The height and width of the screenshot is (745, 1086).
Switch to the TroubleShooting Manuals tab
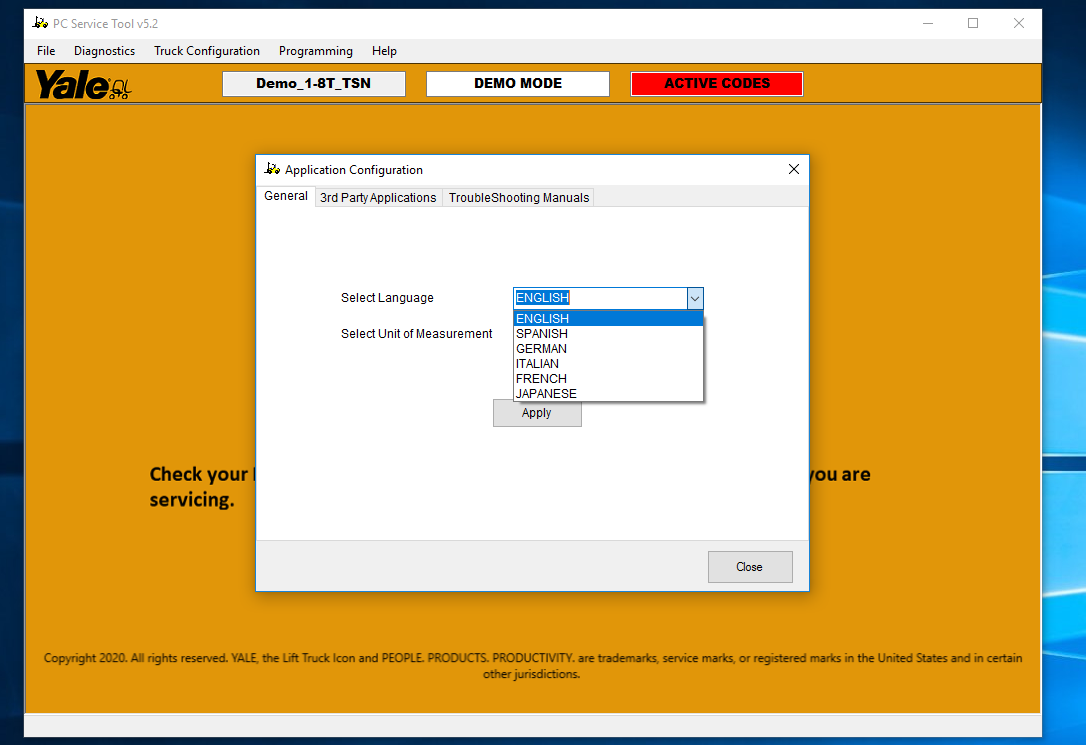tap(518, 197)
